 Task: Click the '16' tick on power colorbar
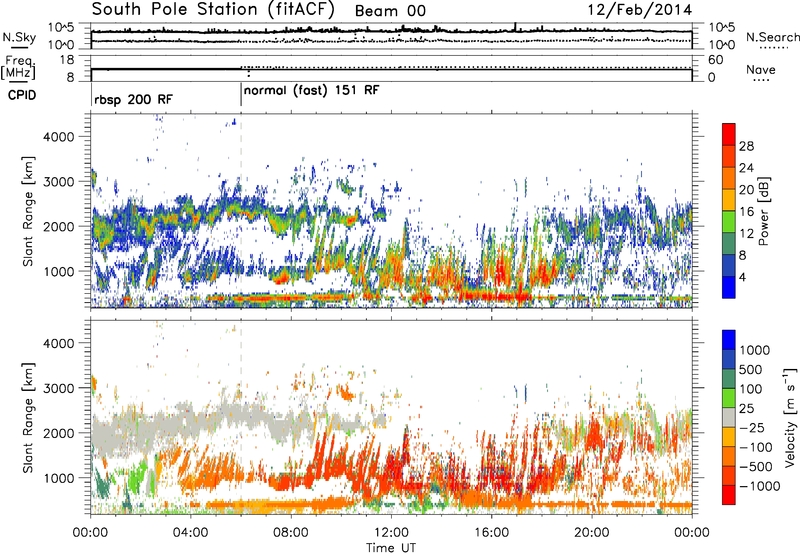point(746,212)
